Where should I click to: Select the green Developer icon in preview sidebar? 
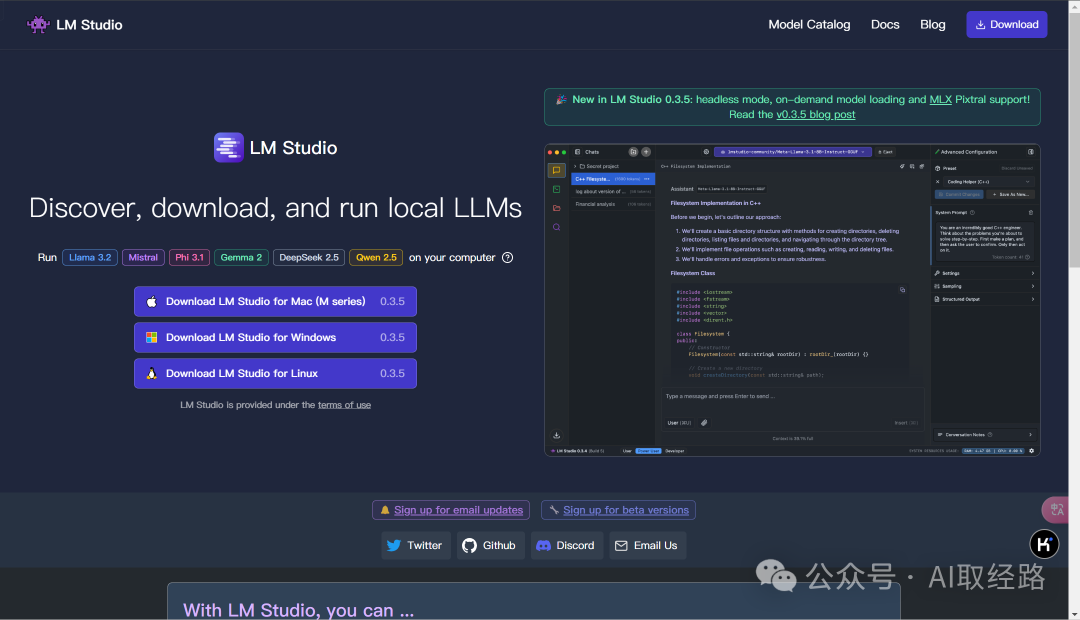[556, 189]
